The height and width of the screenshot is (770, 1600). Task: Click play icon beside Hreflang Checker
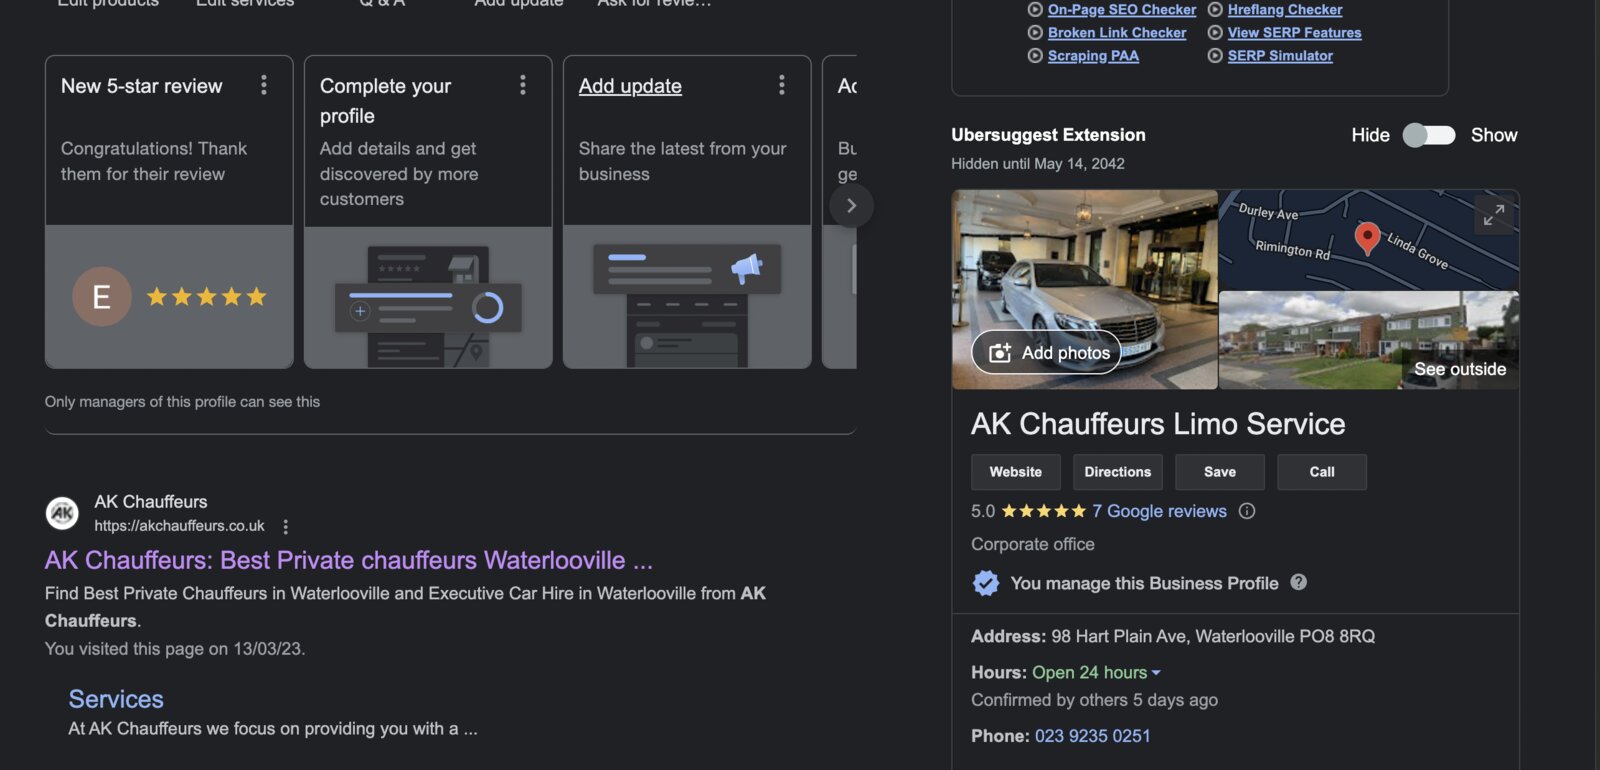1215,10
